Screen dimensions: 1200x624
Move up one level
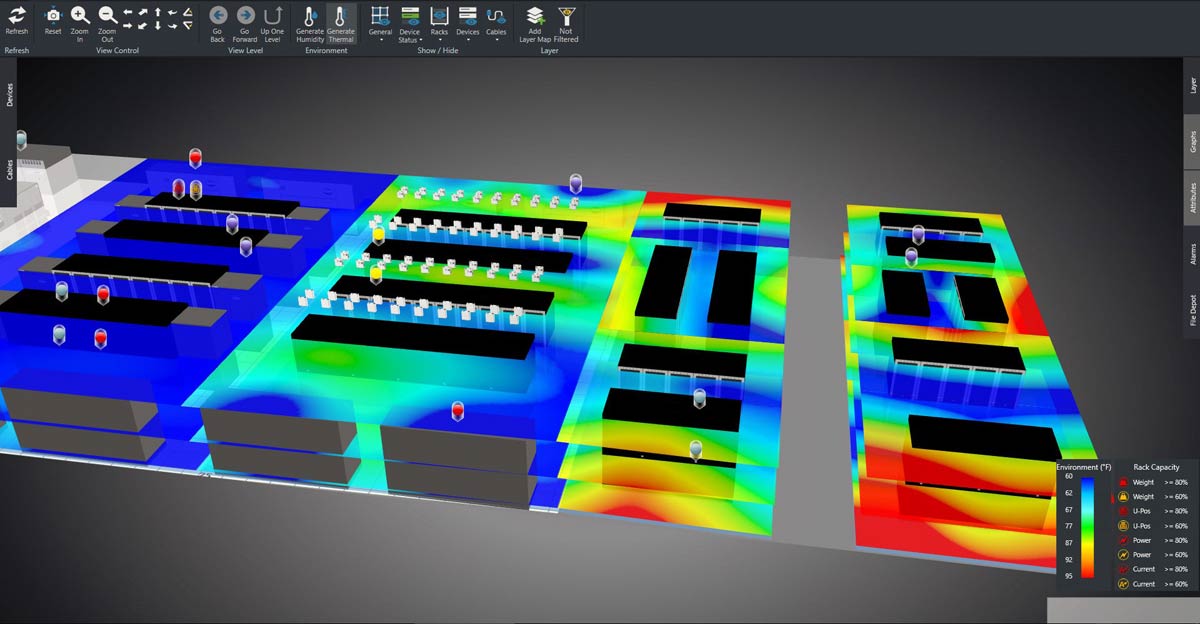tap(272, 17)
